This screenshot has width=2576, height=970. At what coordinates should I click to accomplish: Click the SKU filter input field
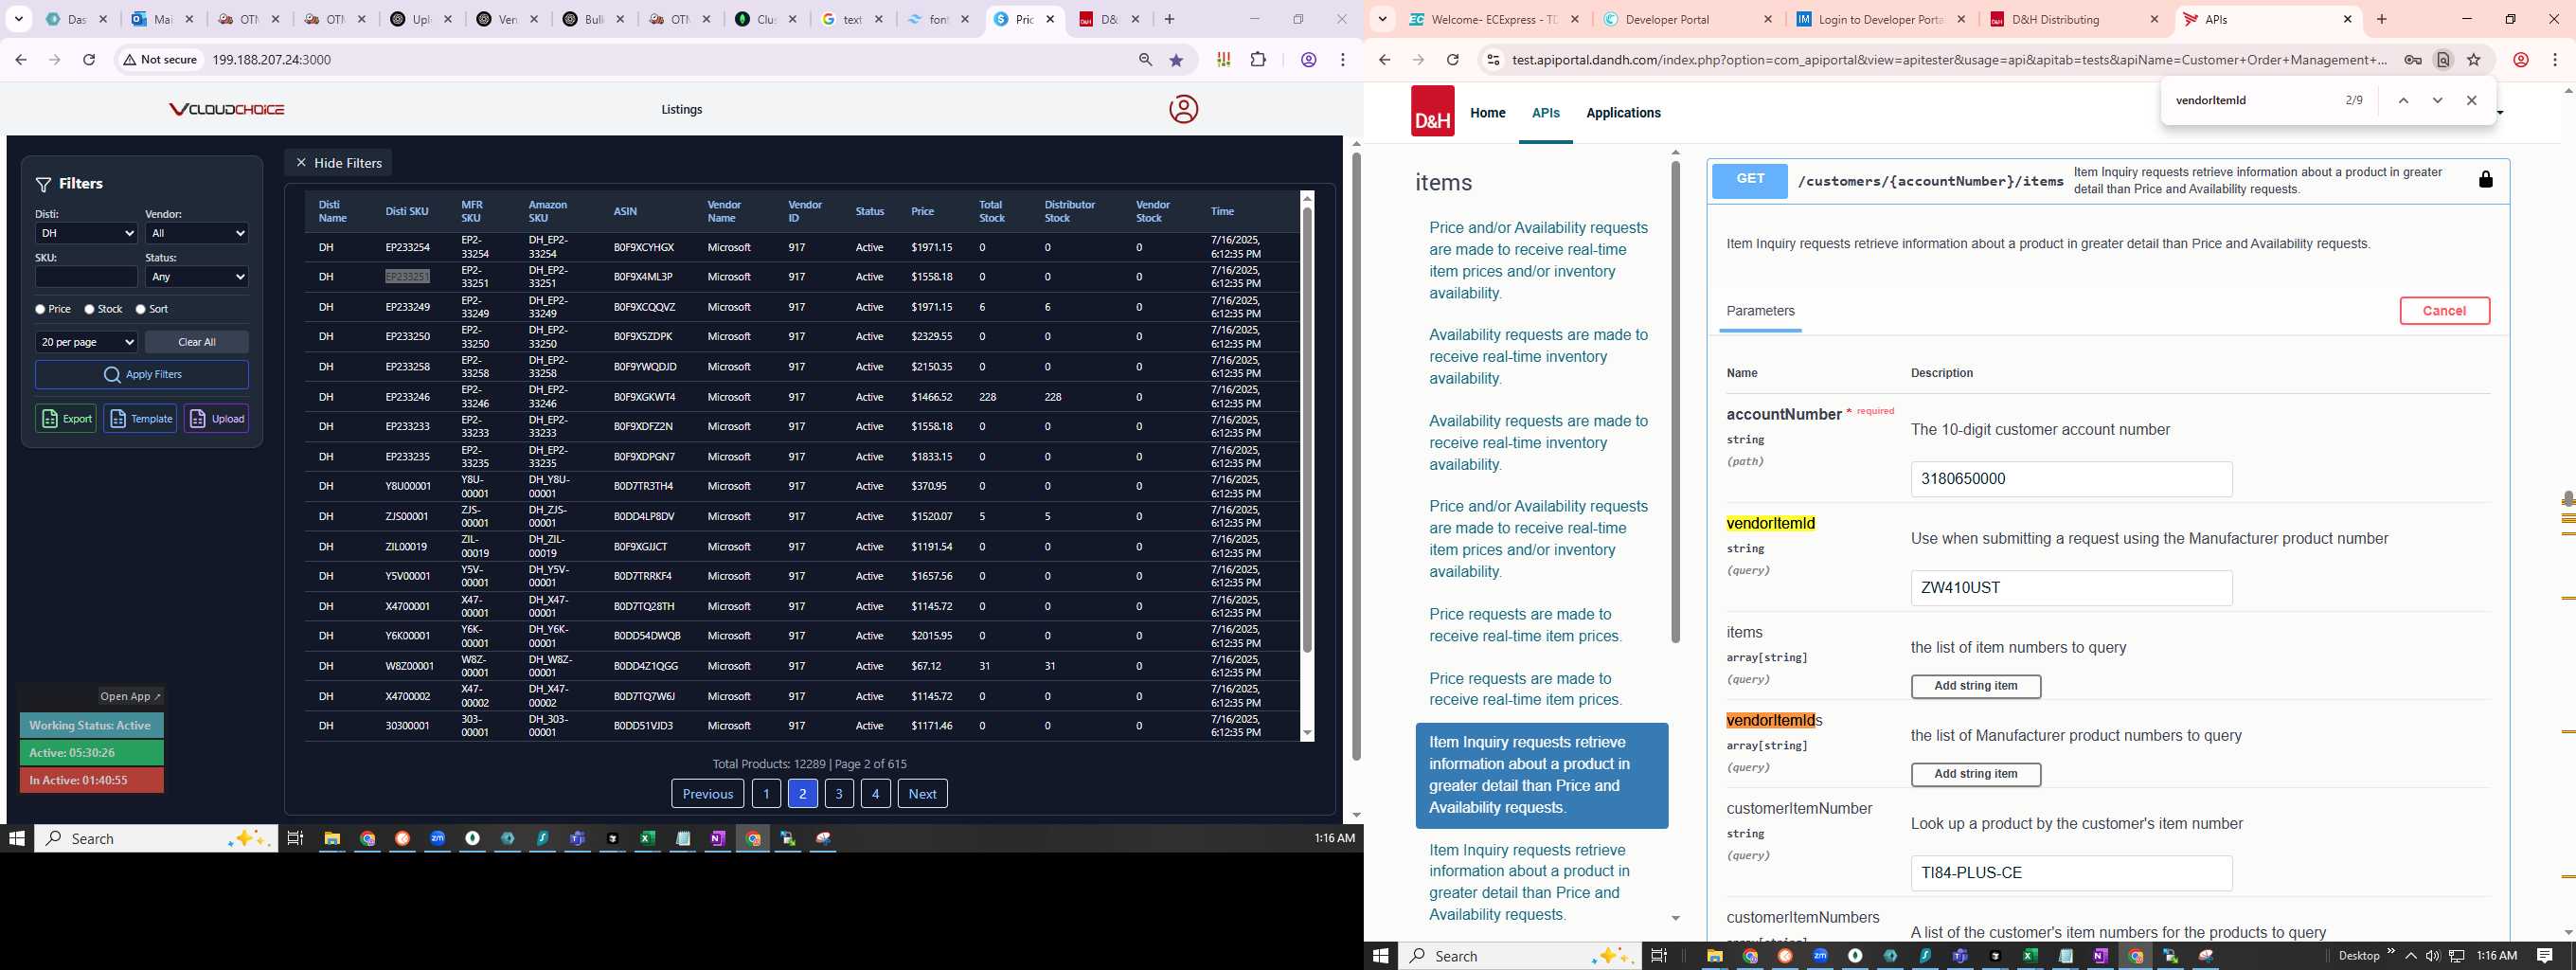[86, 276]
